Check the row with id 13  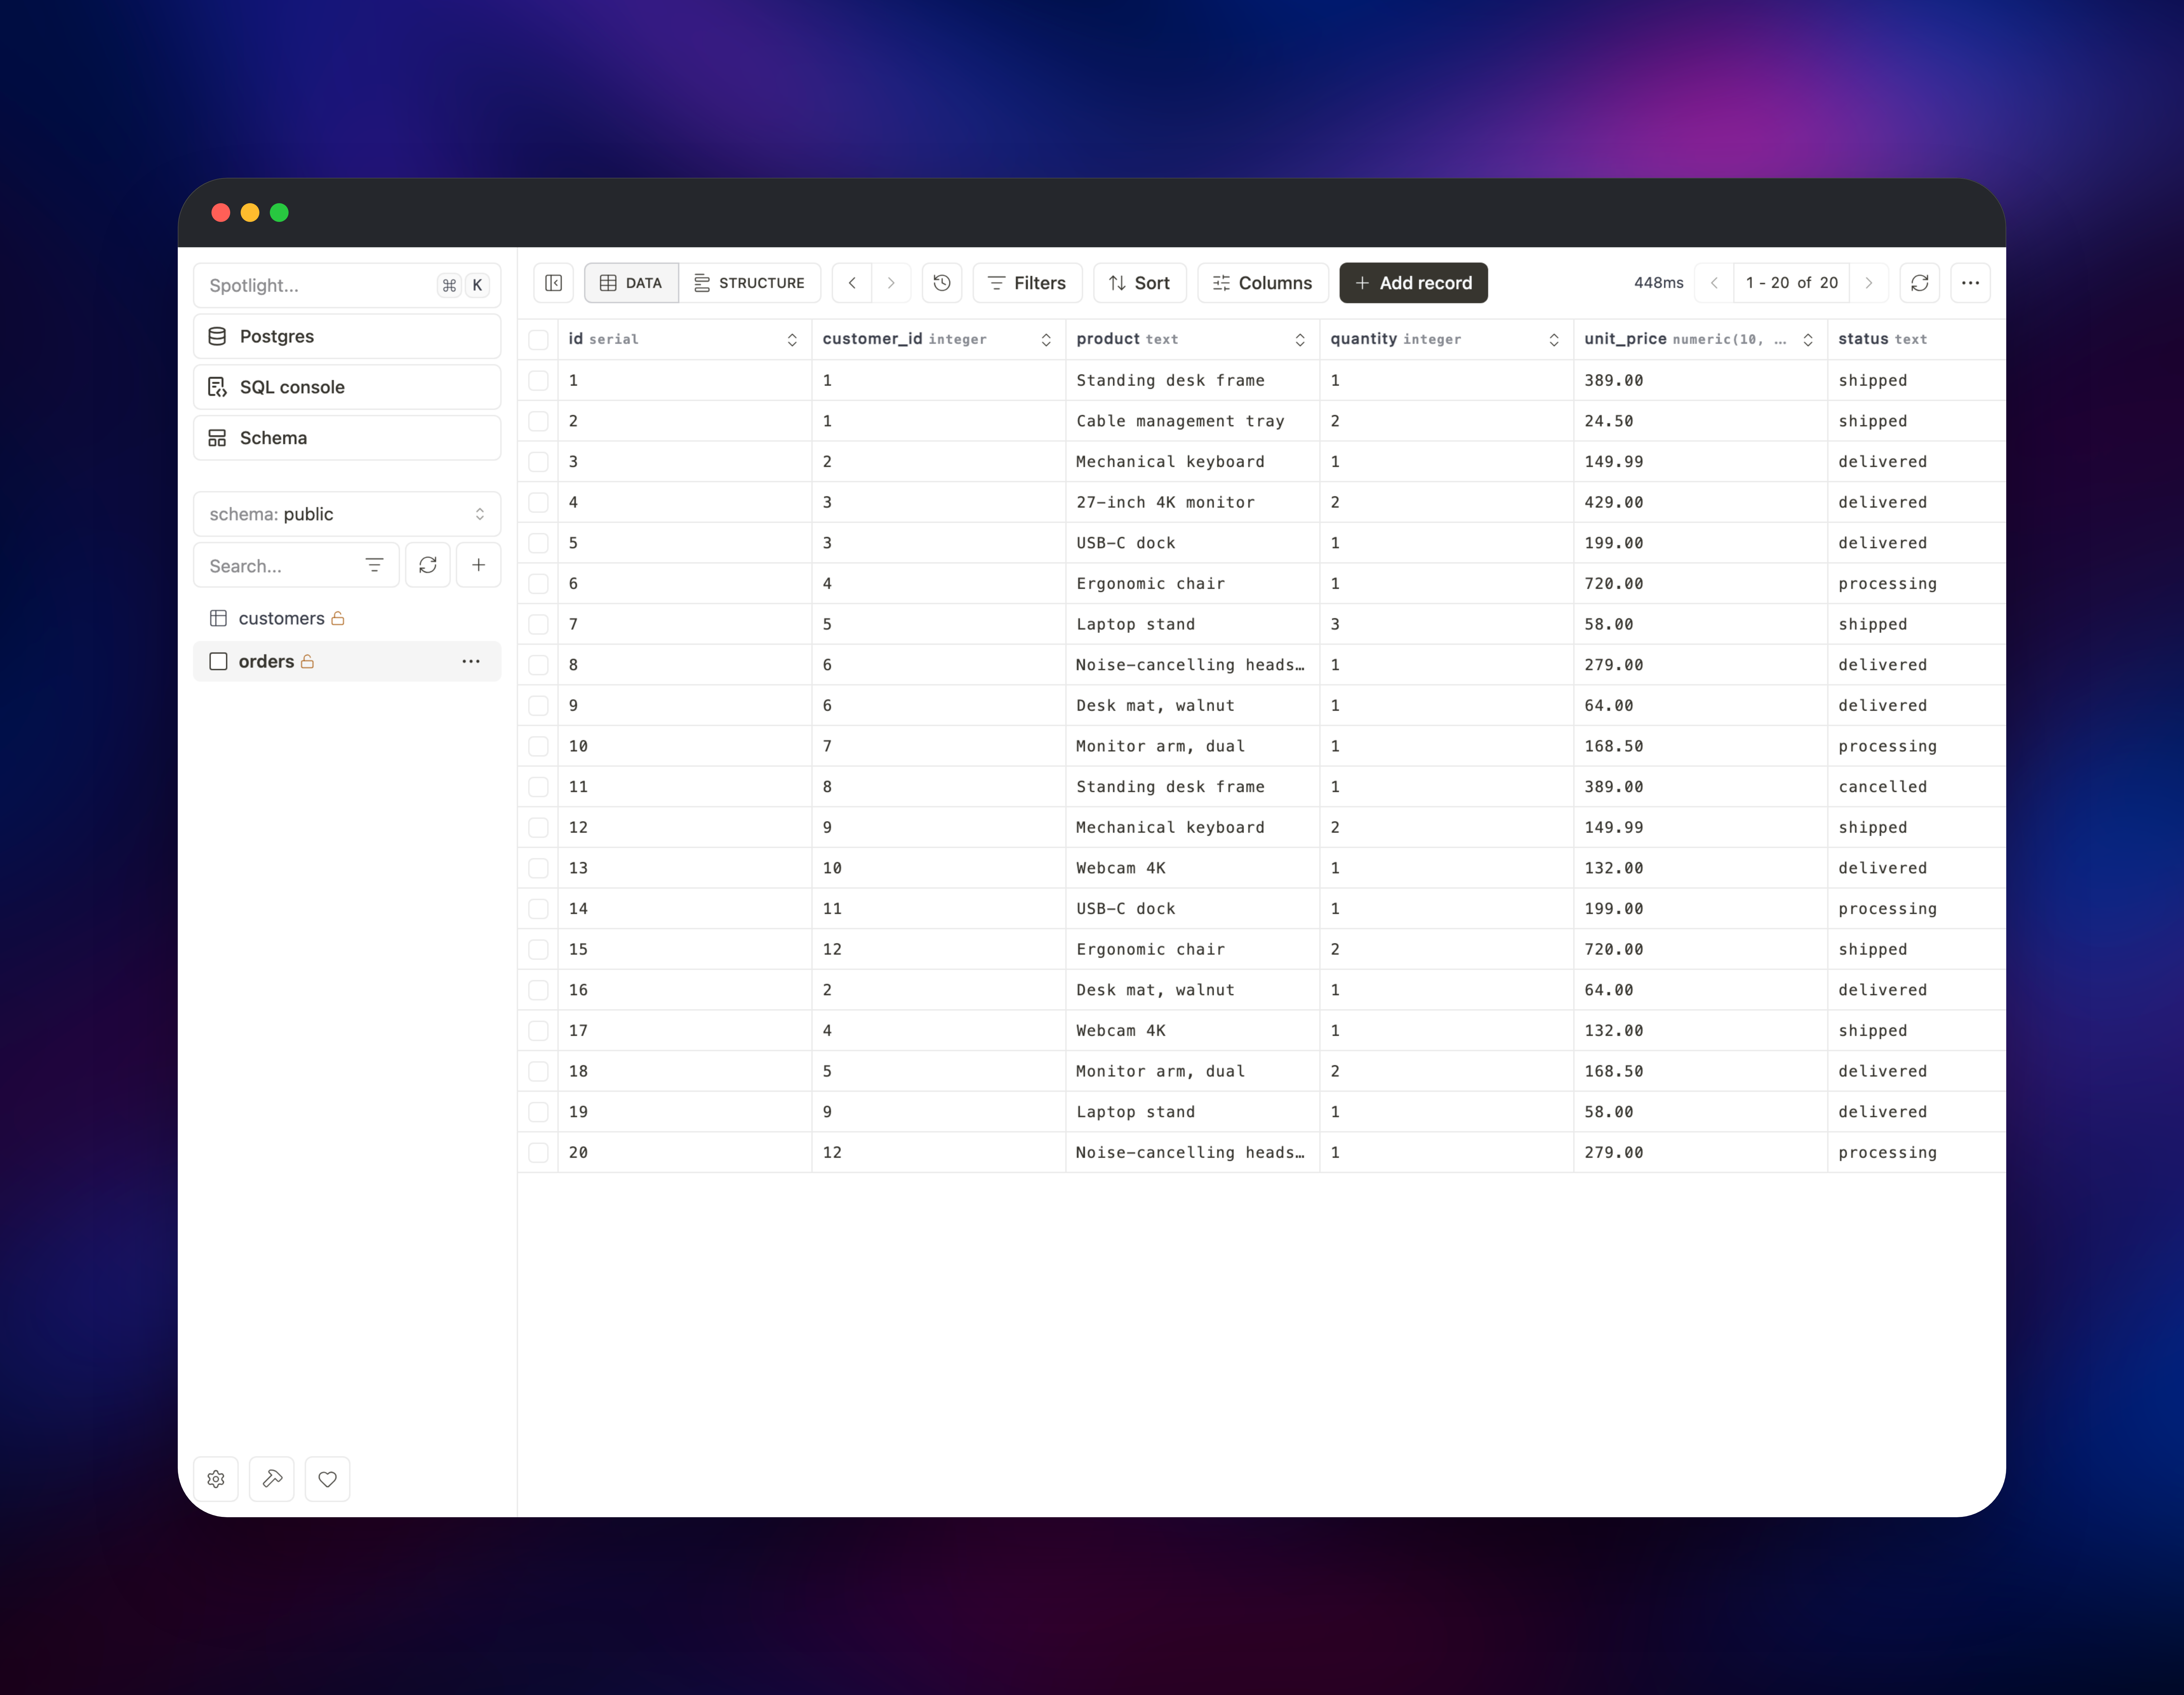(538, 868)
